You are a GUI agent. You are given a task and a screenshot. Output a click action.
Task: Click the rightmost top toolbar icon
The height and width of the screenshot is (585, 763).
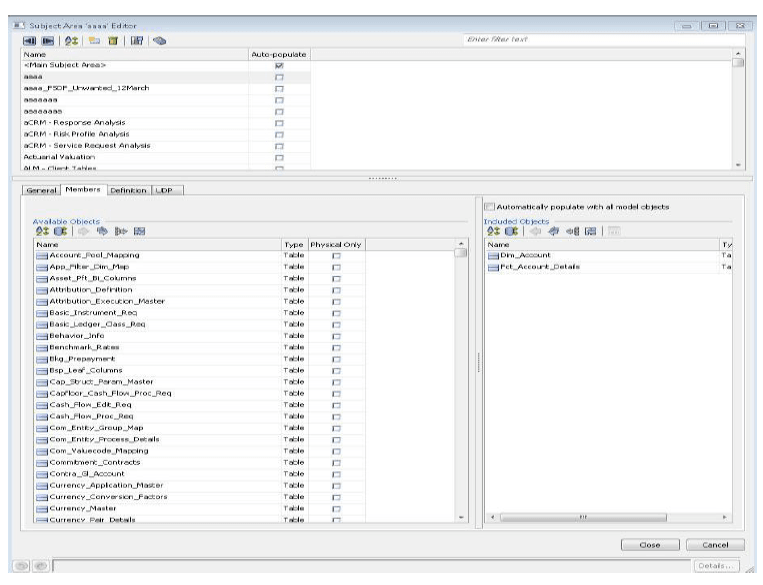tap(160, 41)
